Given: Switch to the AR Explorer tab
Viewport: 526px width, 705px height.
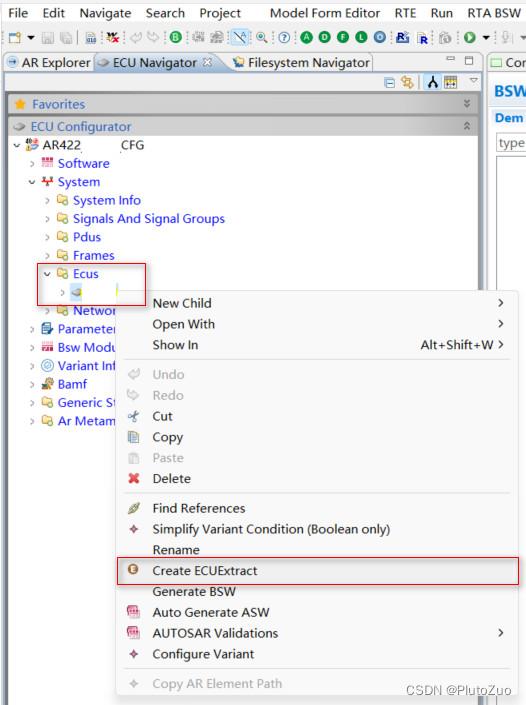Looking at the screenshot, I should pyautogui.click(x=49, y=62).
